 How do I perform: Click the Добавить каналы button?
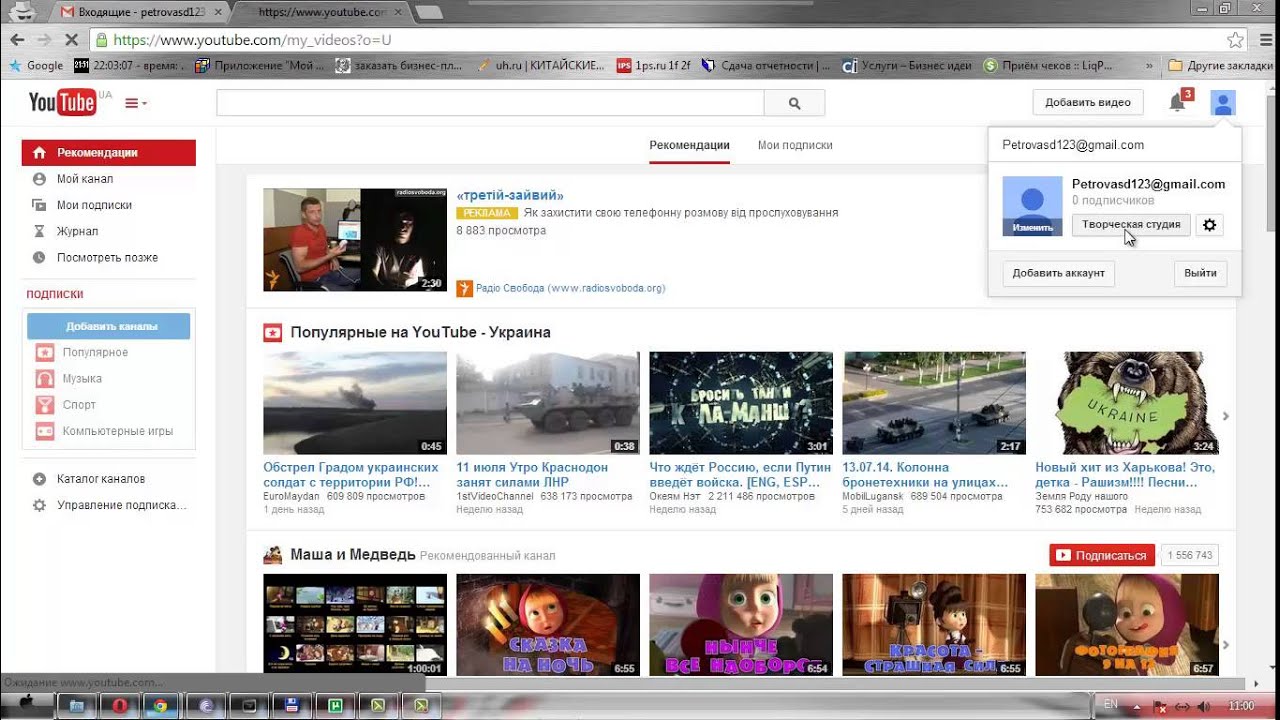[x=109, y=326]
